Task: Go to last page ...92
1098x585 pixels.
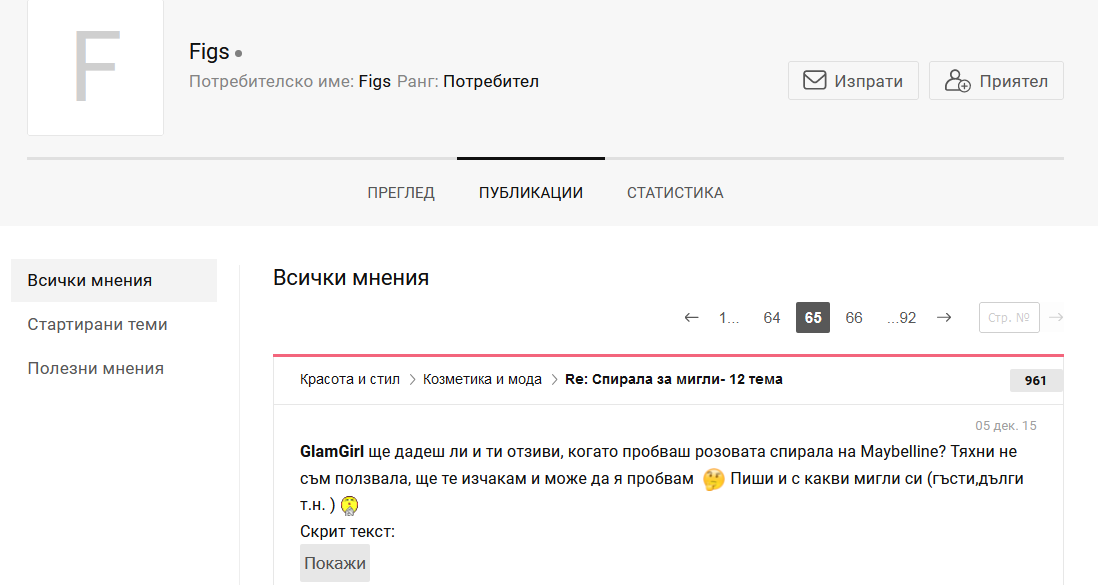Action: pyautogui.click(x=901, y=318)
